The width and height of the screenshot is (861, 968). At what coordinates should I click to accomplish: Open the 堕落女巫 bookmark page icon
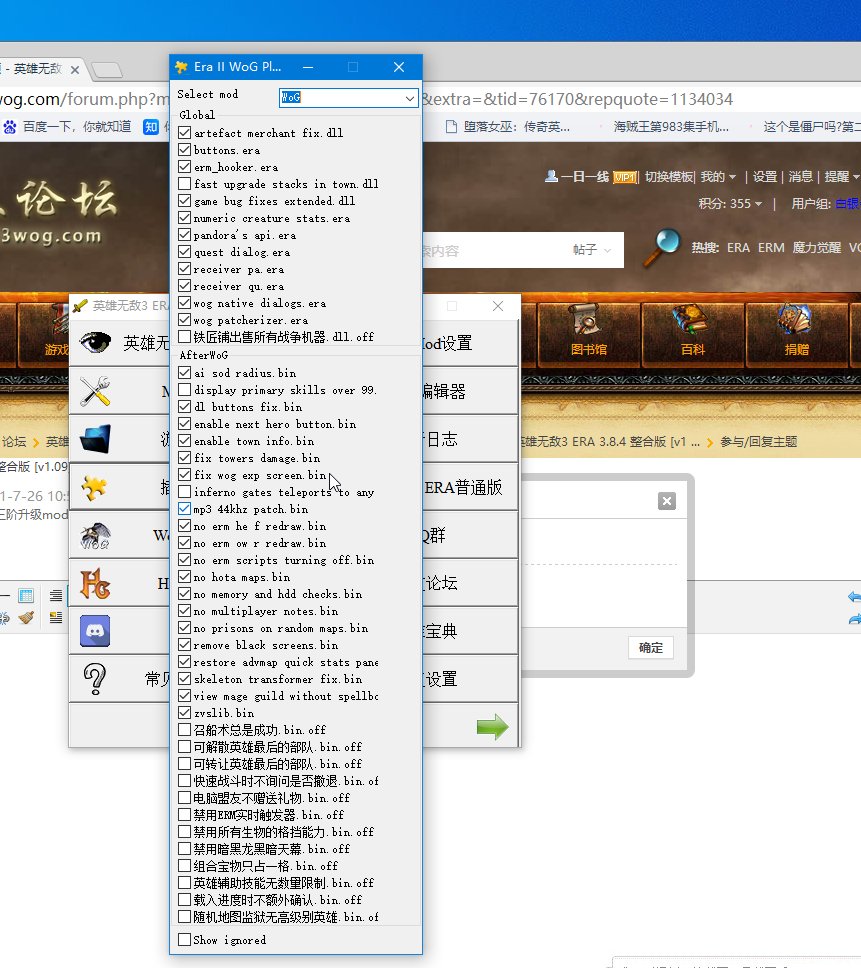(x=451, y=127)
